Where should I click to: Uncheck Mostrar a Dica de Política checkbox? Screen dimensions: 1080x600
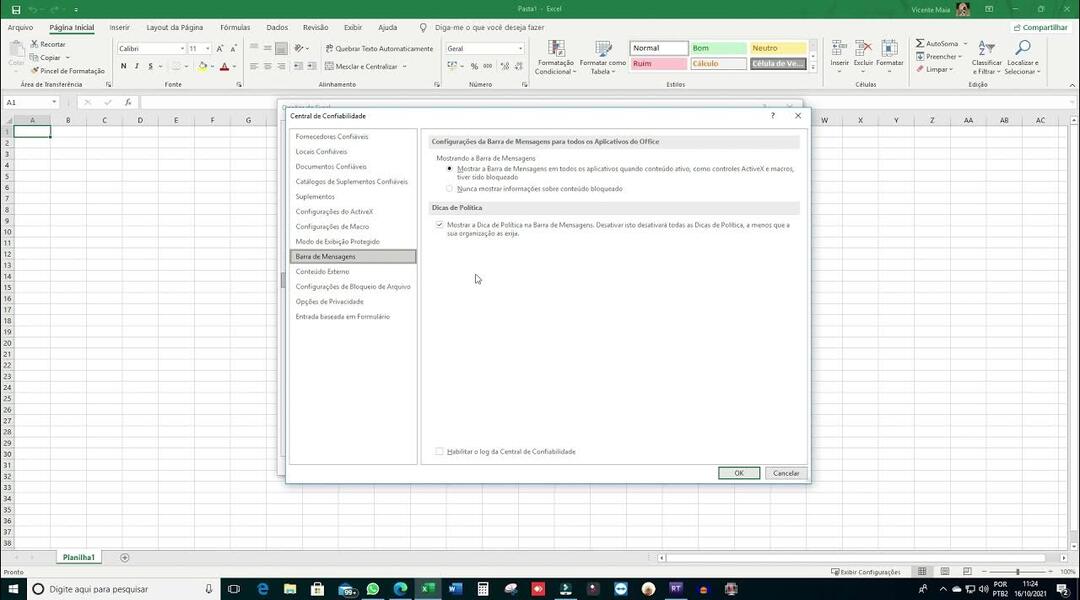click(439, 225)
